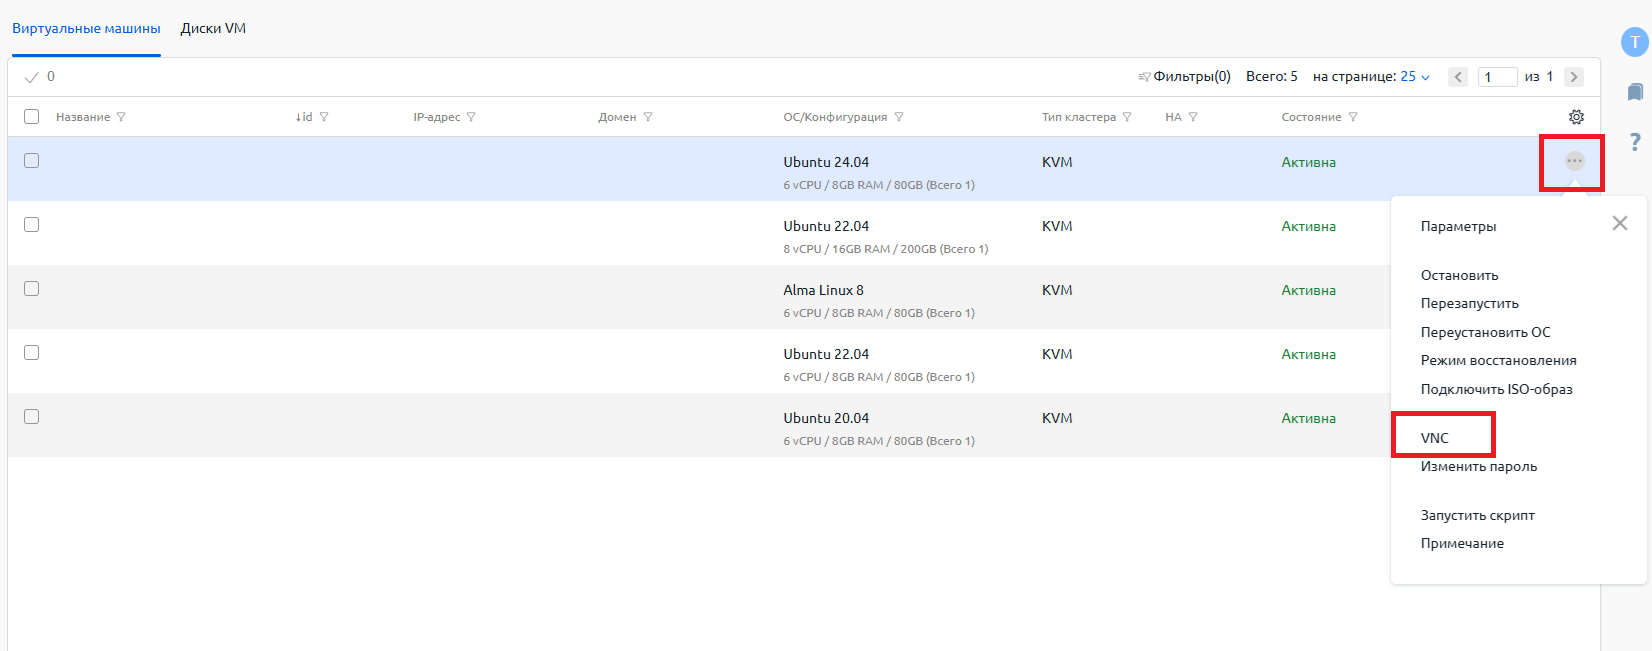Open the user avatar 'T' icon
The width and height of the screenshot is (1652, 651).
(1634, 42)
